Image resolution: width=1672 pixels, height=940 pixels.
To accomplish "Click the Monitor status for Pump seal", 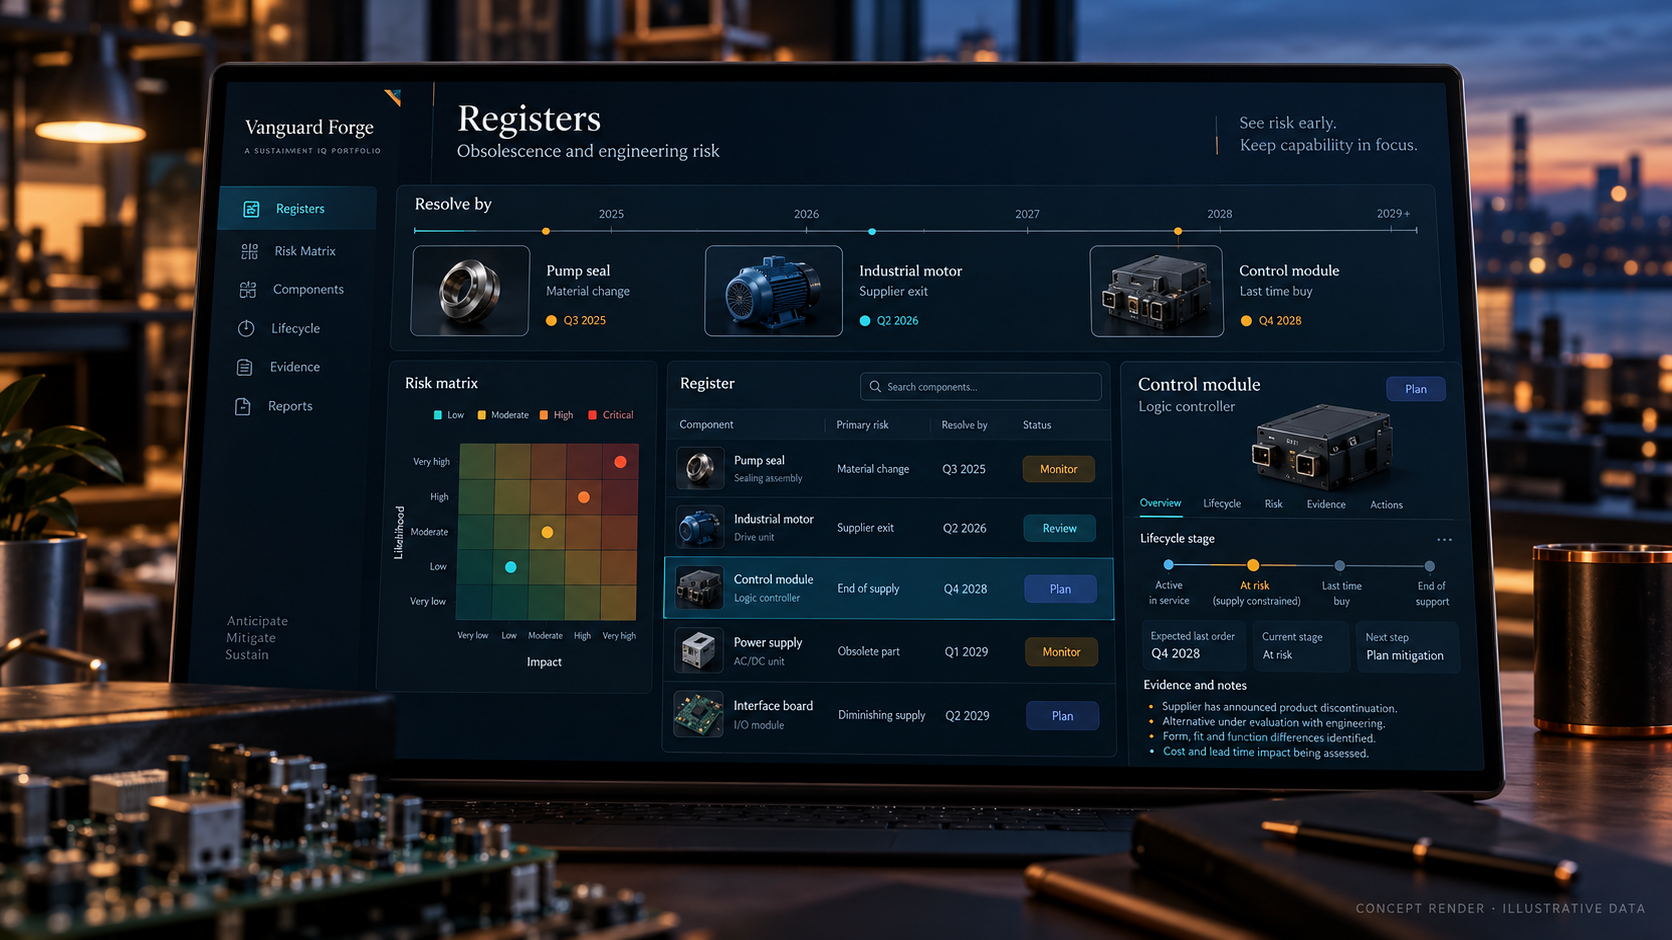I will point(1058,469).
